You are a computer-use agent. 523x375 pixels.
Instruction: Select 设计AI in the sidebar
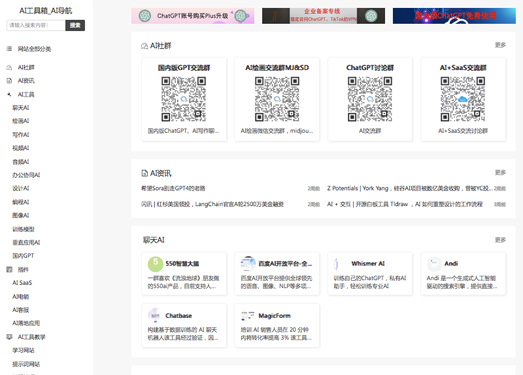tap(21, 188)
